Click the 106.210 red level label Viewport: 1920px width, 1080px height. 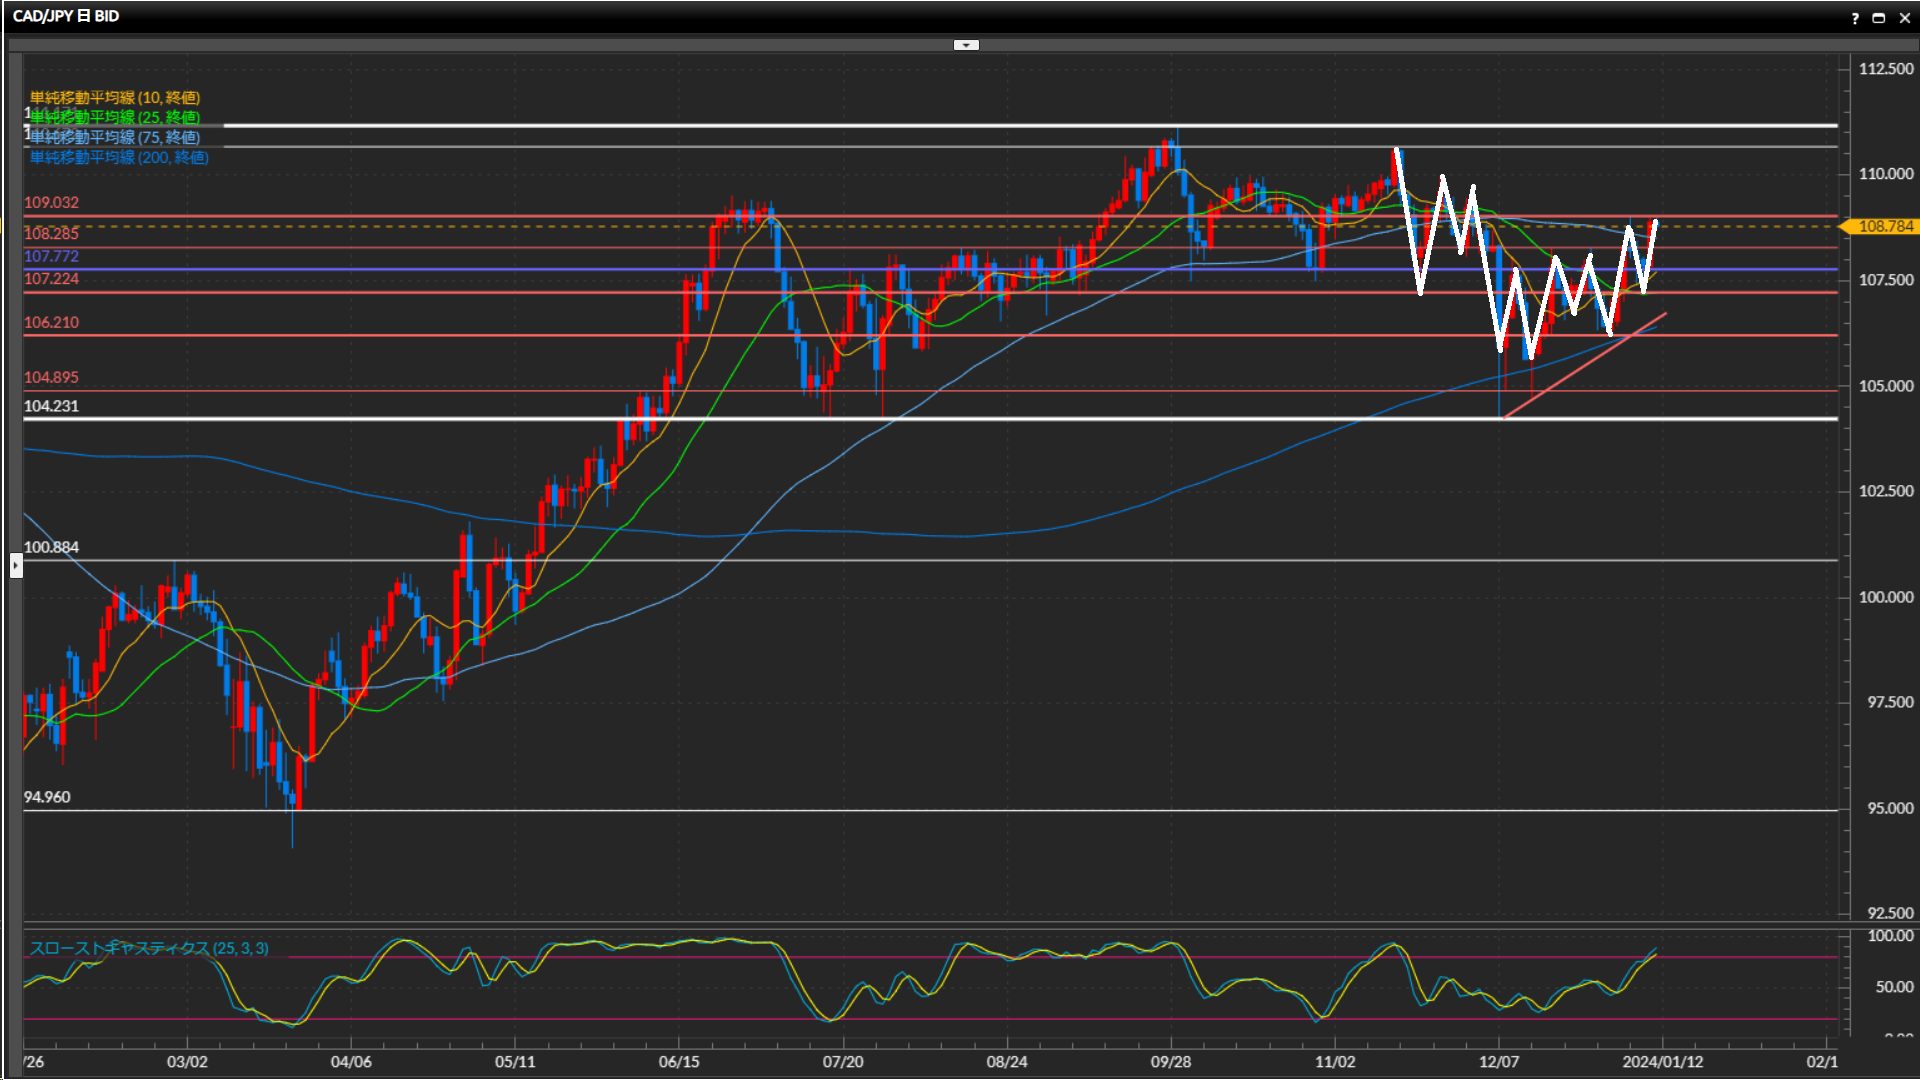click(51, 322)
